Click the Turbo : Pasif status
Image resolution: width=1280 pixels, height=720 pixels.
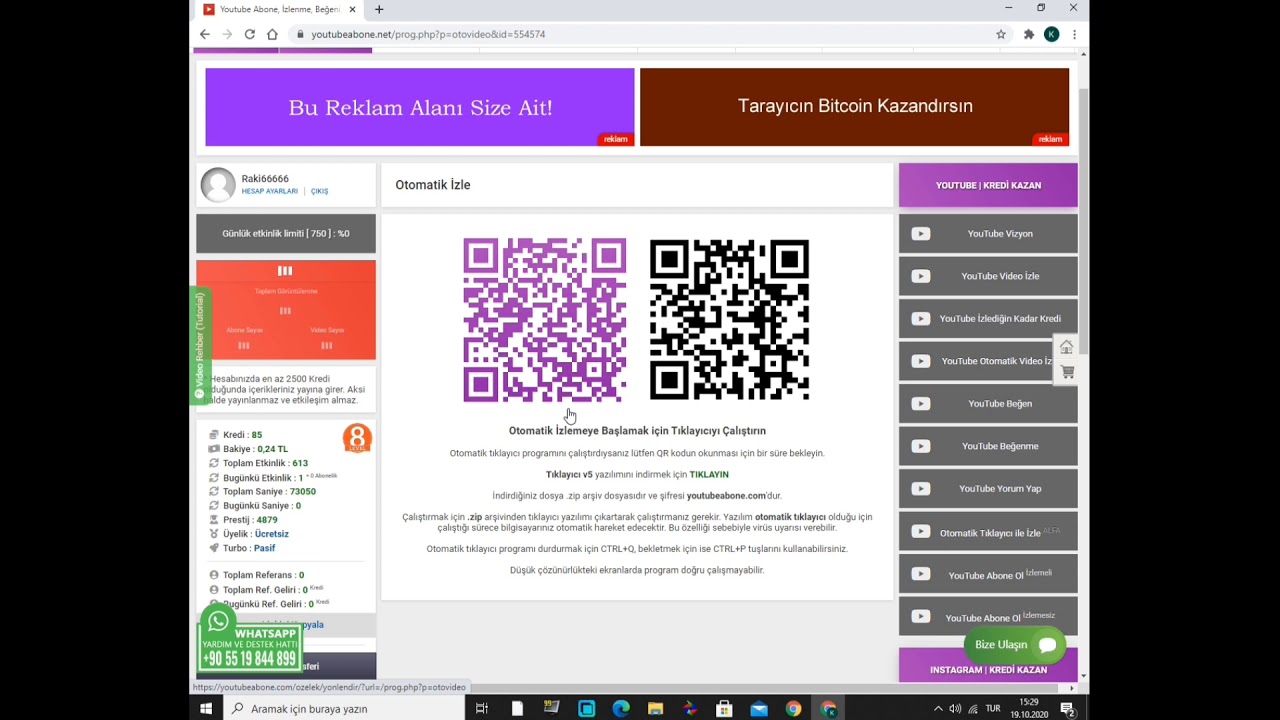pos(249,548)
